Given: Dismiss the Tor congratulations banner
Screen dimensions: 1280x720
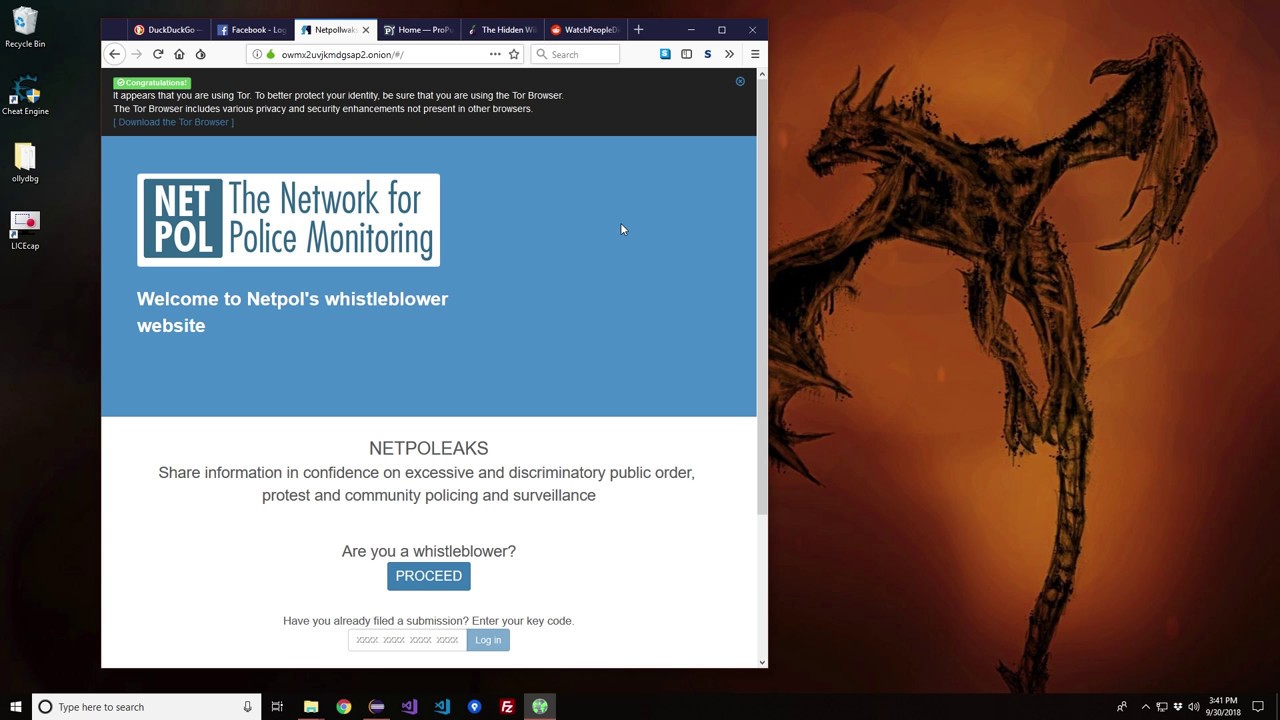Looking at the screenshot, I should pos(740,81).
